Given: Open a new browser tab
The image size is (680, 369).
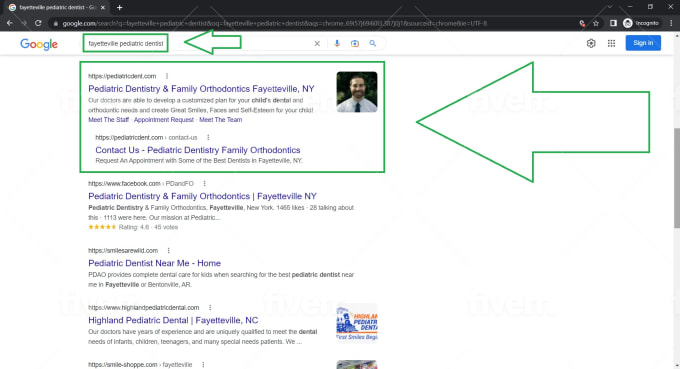Looking at the screenshot, I should [x=119, y=7].
